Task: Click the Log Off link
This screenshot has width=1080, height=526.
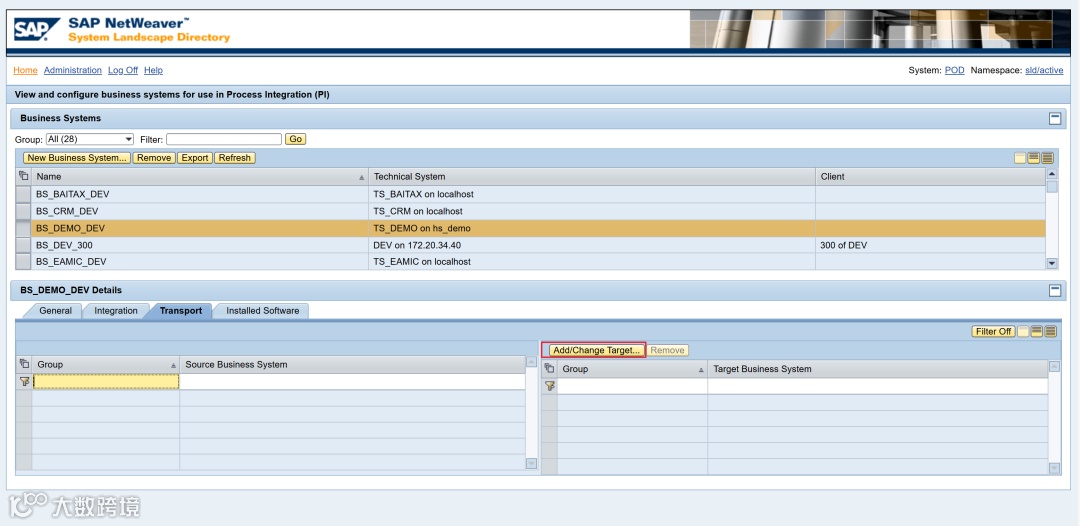Action: click(x=123, y=70)
